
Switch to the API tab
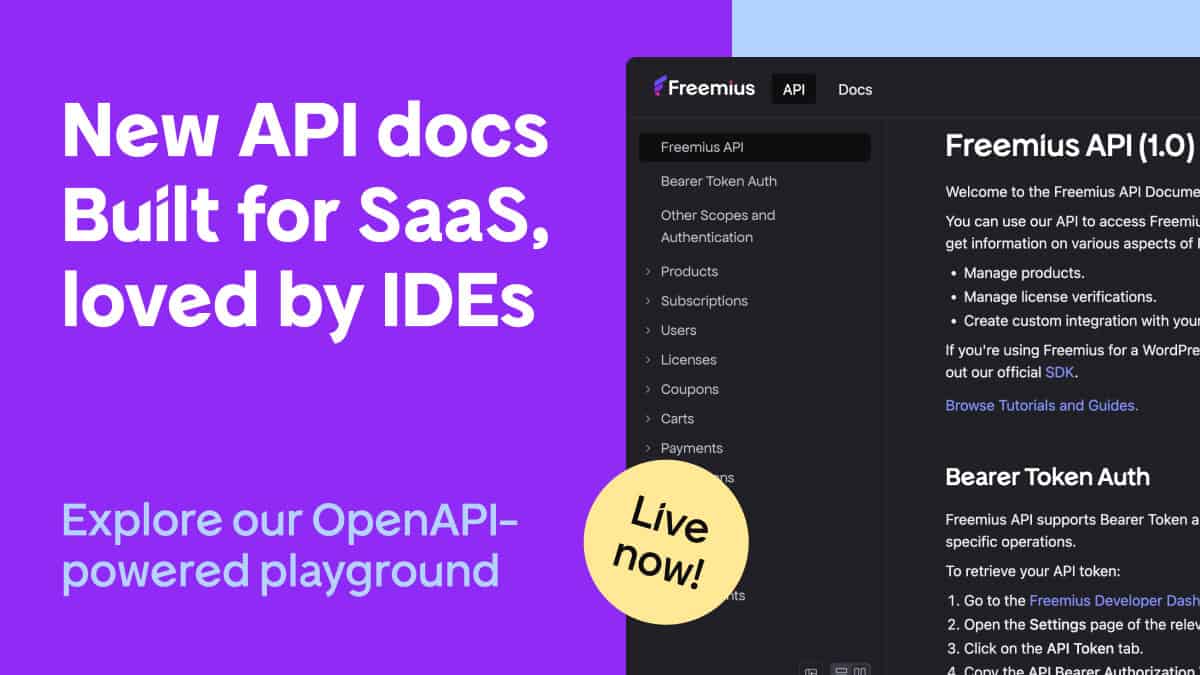(794, 89)
